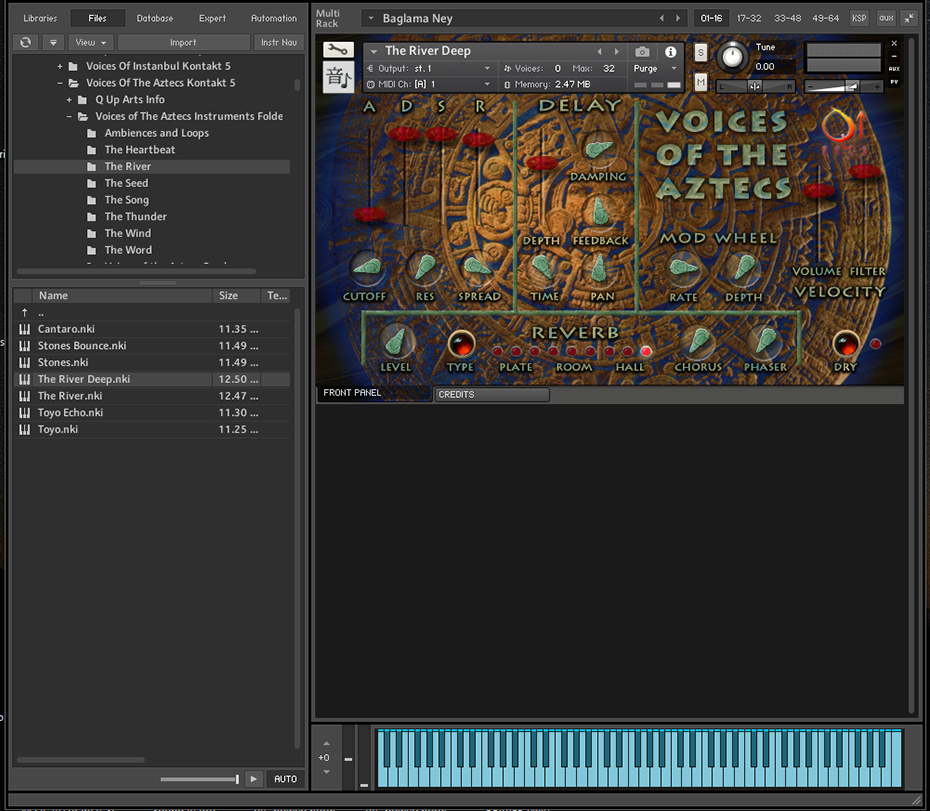
Task: Click the camera snapshot icon
Action: [x=642, y=52]
